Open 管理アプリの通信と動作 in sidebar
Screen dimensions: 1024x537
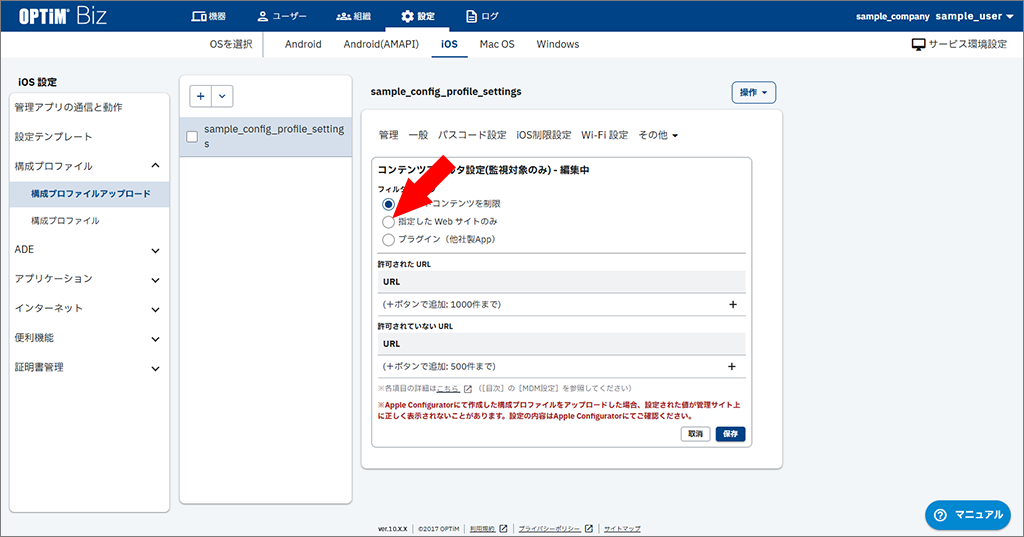[x=89, y=107]
